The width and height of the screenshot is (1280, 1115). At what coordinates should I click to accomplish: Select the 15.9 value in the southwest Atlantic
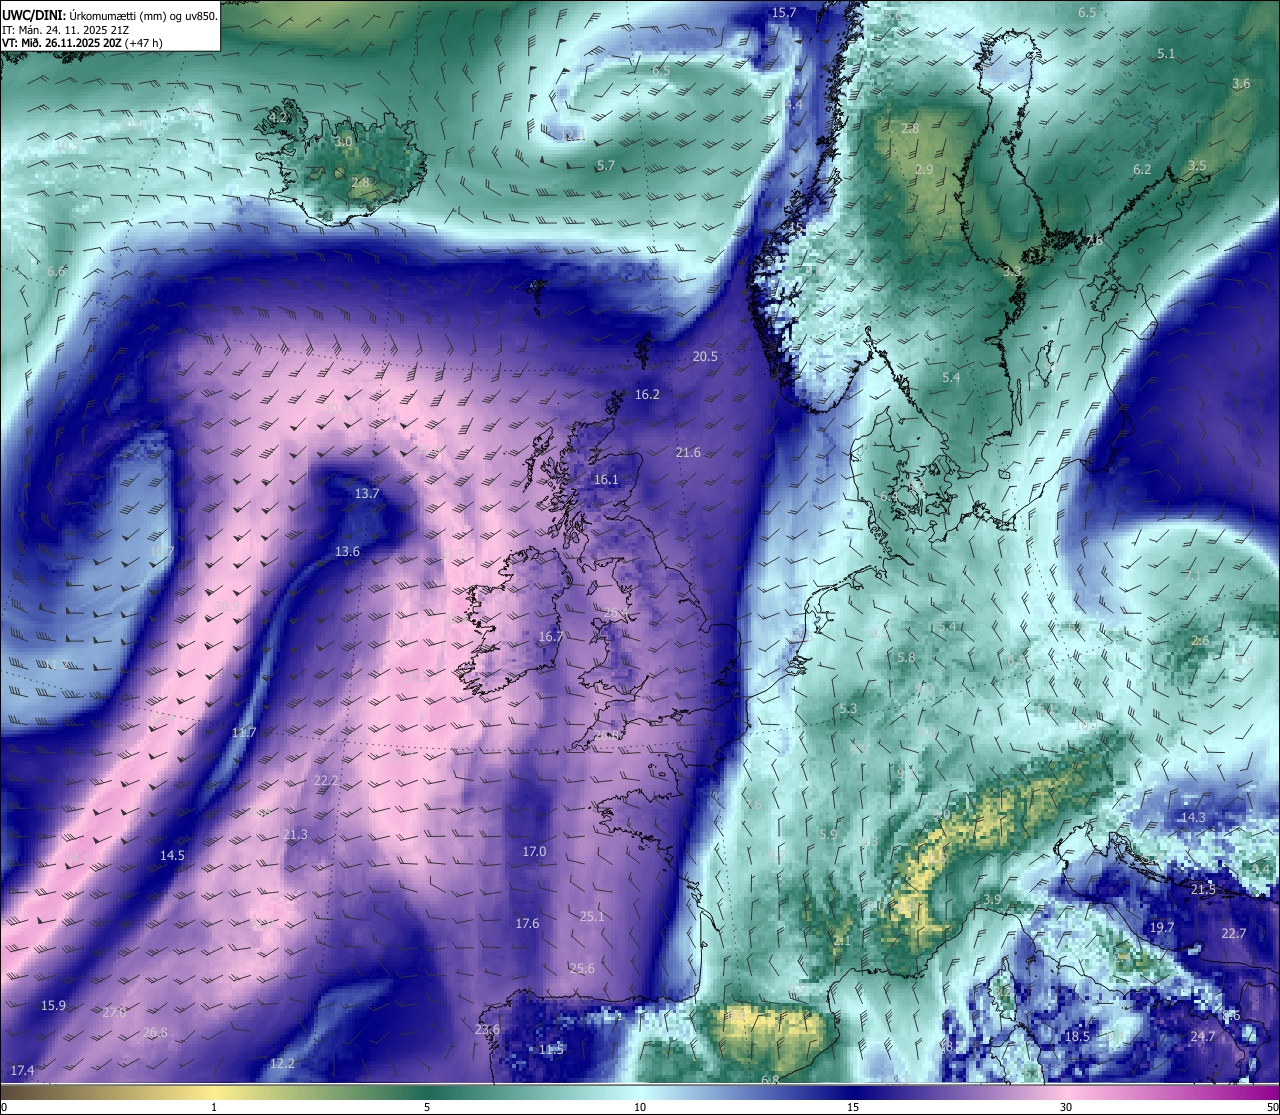click(x=53, y=1006)
